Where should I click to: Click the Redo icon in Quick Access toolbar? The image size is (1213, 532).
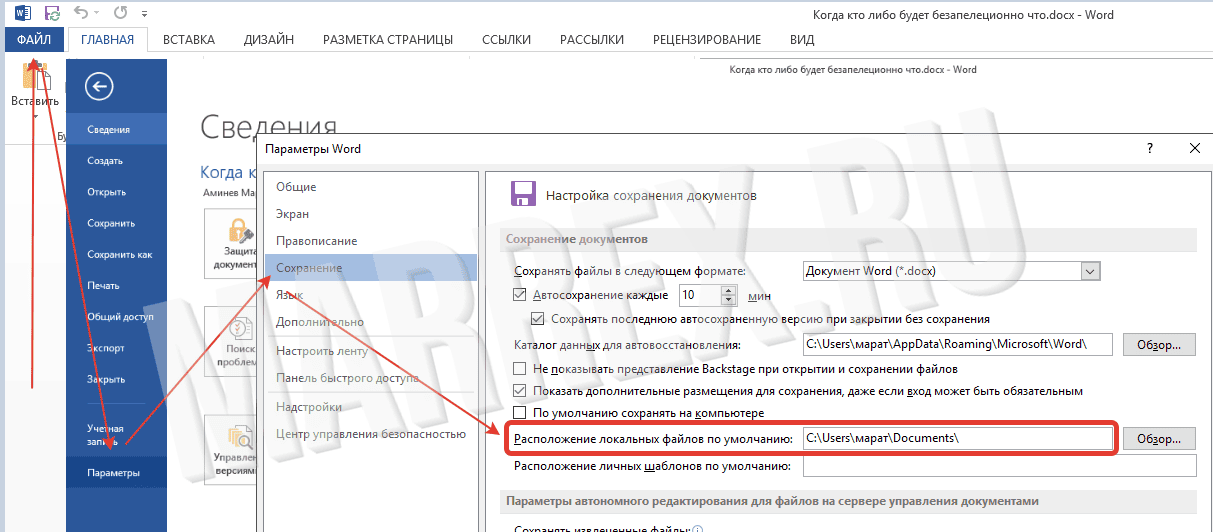(120, 14)
